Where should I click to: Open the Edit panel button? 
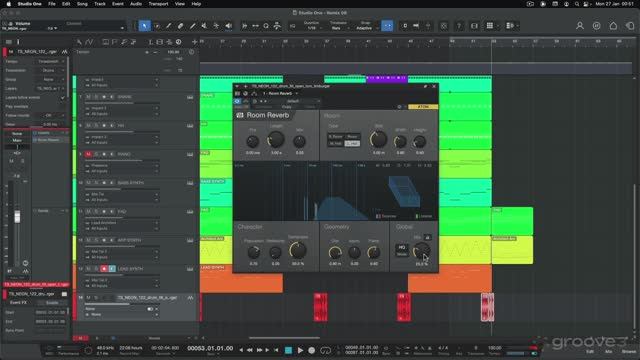(590, 351)
